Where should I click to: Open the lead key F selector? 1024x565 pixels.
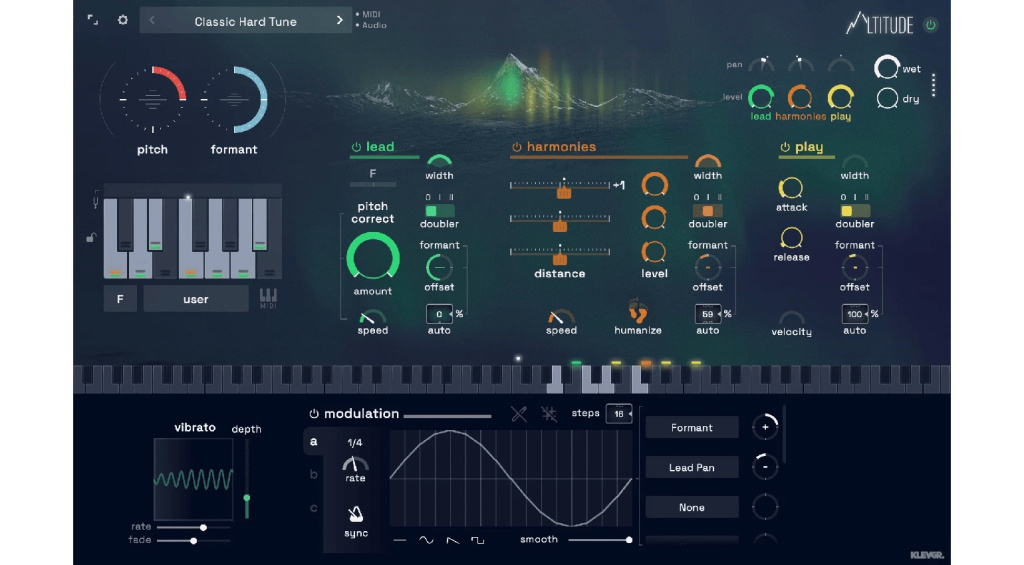373,174
